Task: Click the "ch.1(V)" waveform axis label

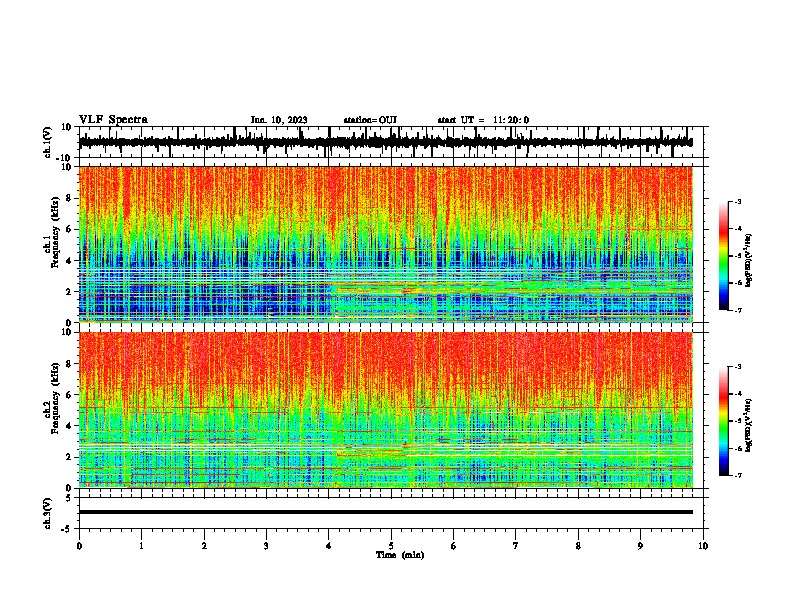Action: tap(48, 142)
